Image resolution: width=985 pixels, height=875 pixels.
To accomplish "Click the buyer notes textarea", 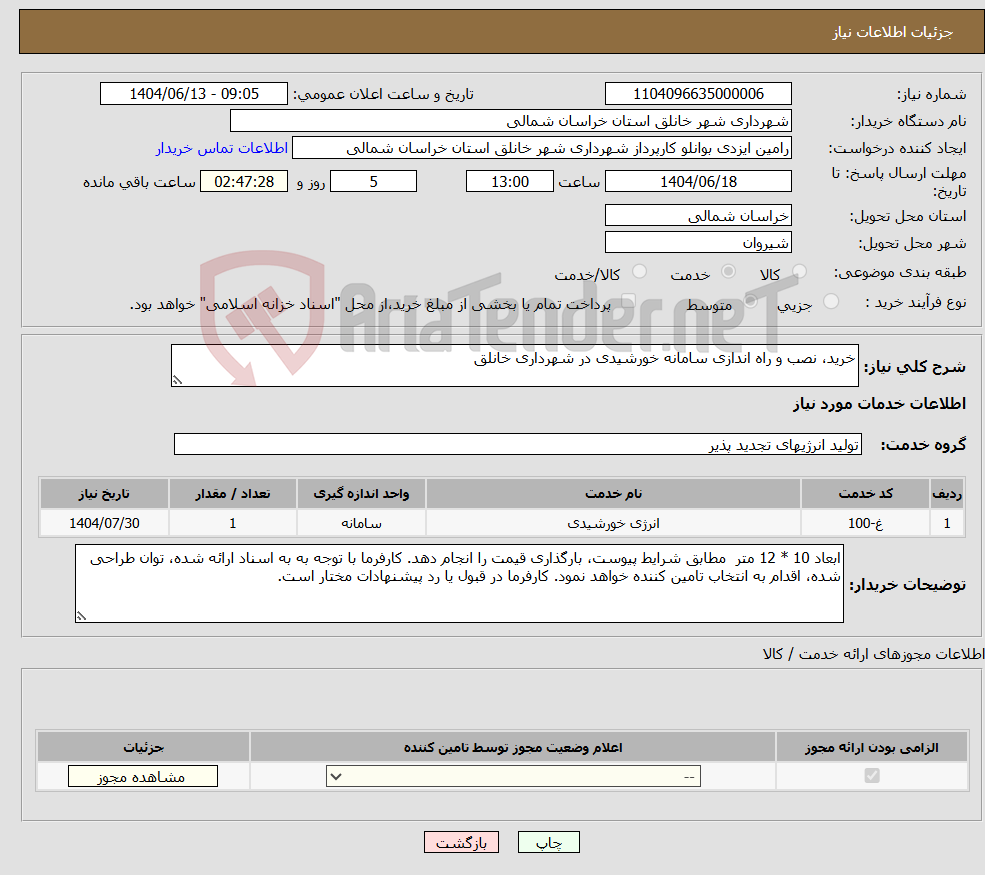I will (x=459, y=584).
